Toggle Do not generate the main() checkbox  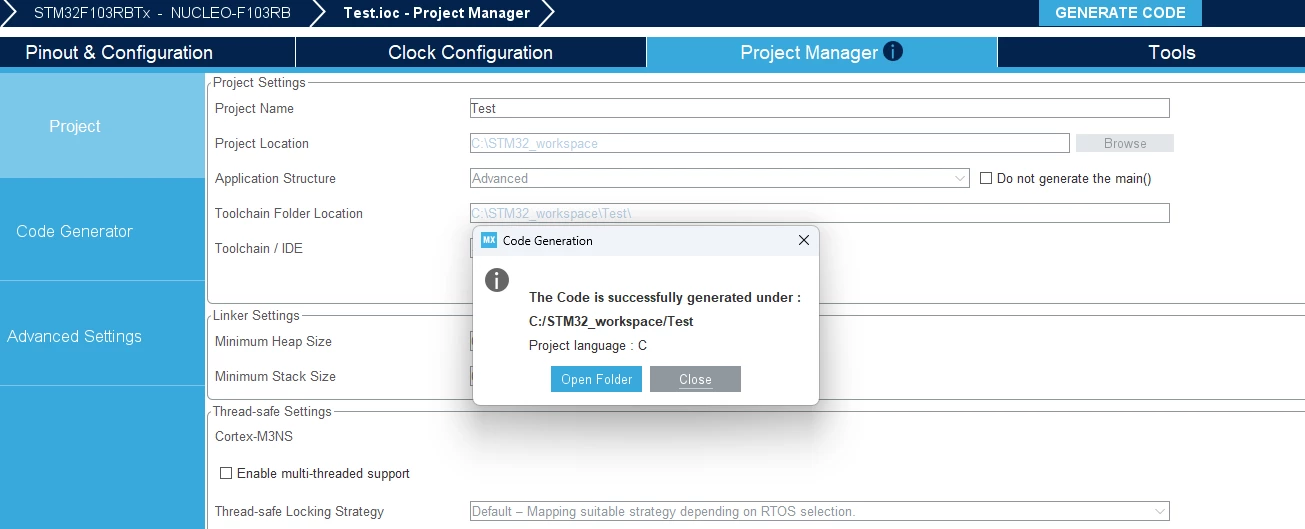point(986,178)
